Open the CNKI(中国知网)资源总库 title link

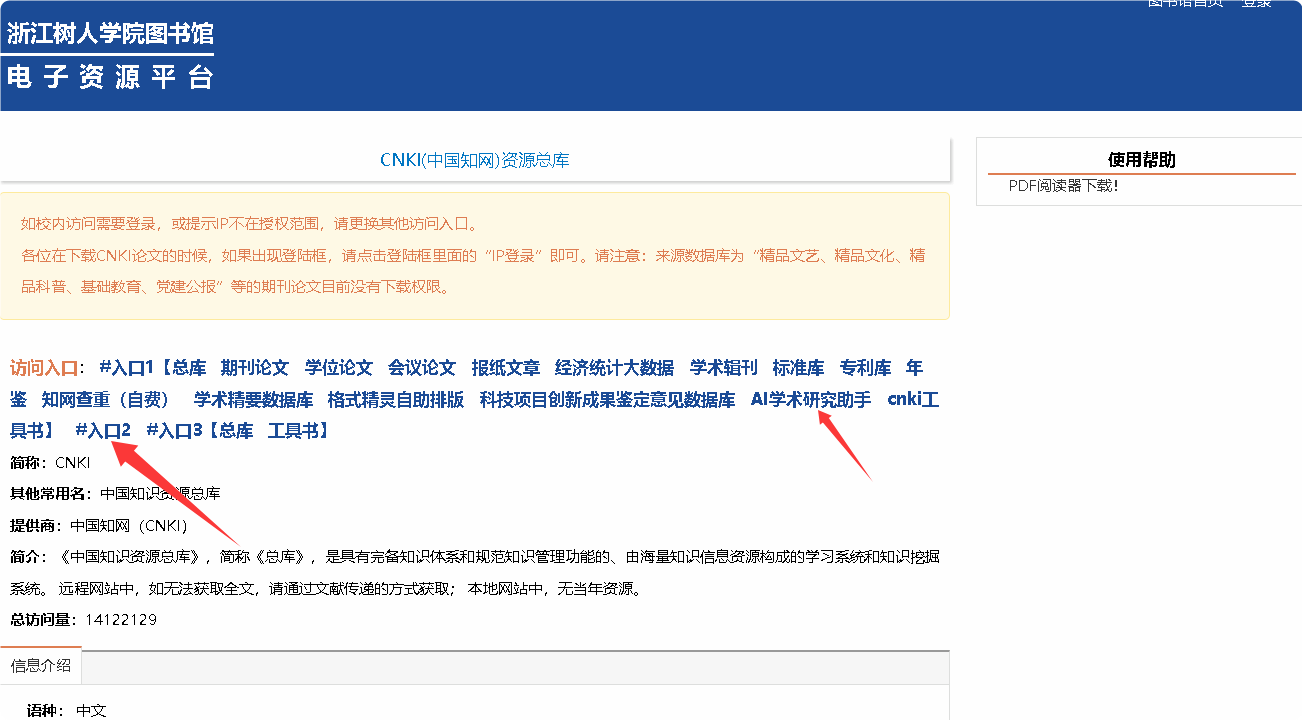[x=474, y=160]
